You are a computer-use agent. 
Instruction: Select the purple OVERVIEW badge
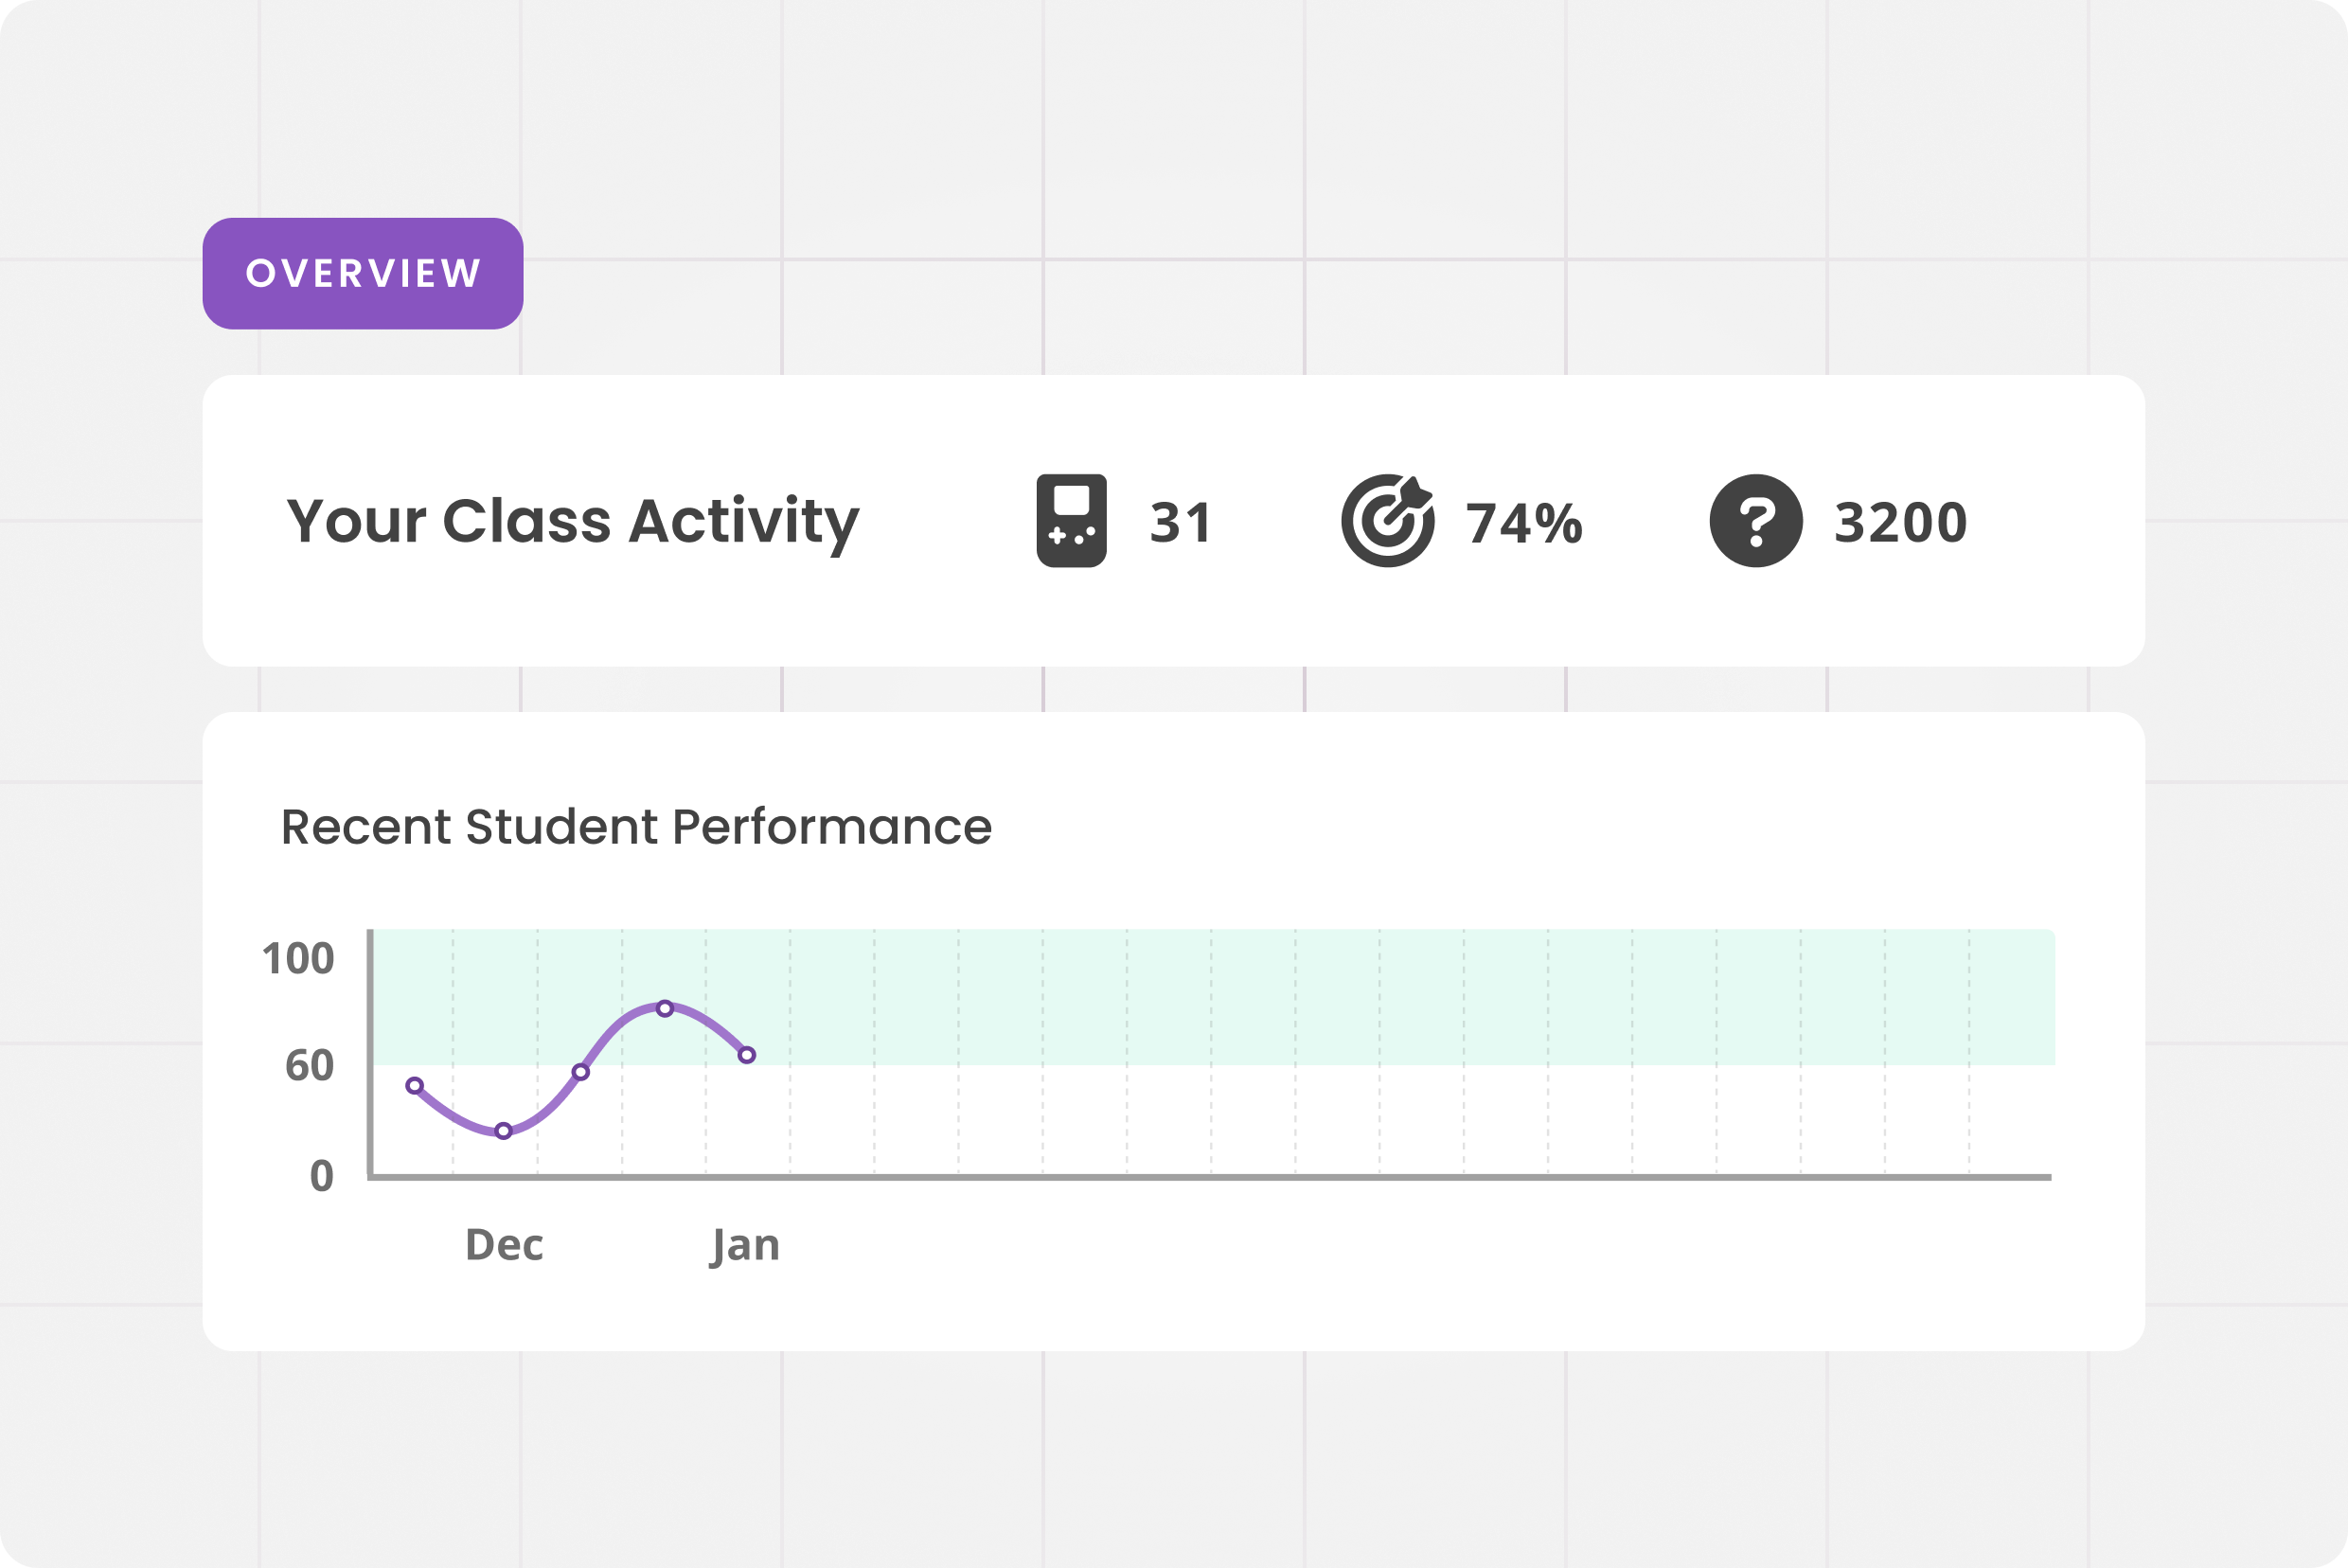pyautogui.click(x=363, y=273)
